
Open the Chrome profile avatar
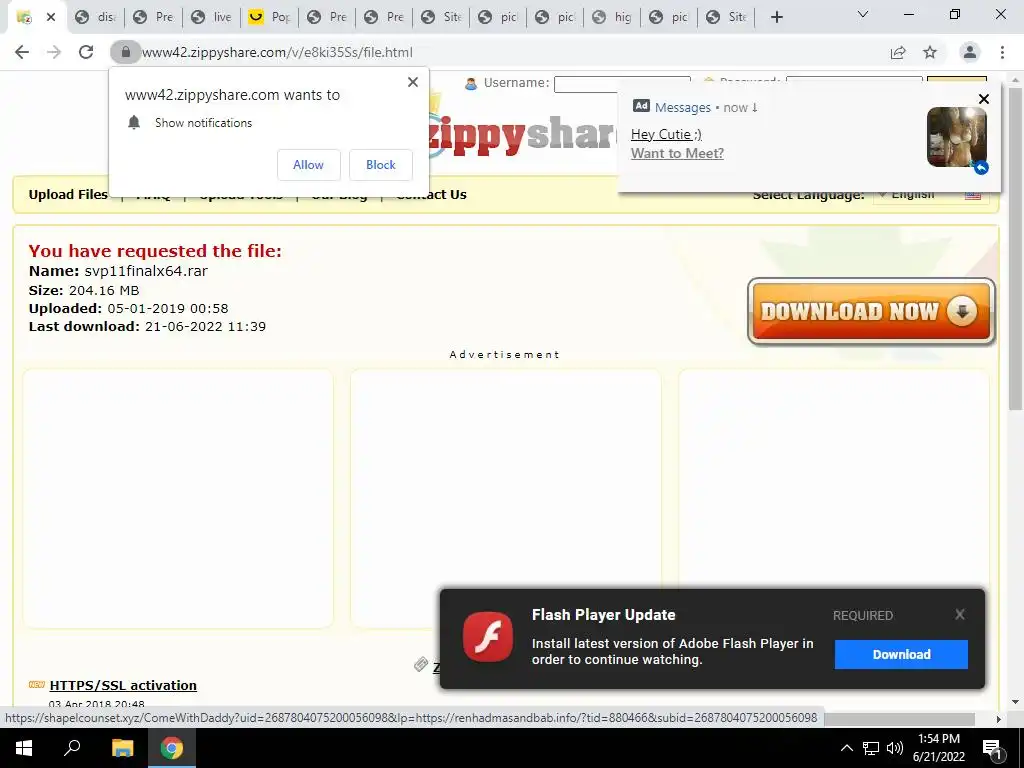[x=970, y=52]
